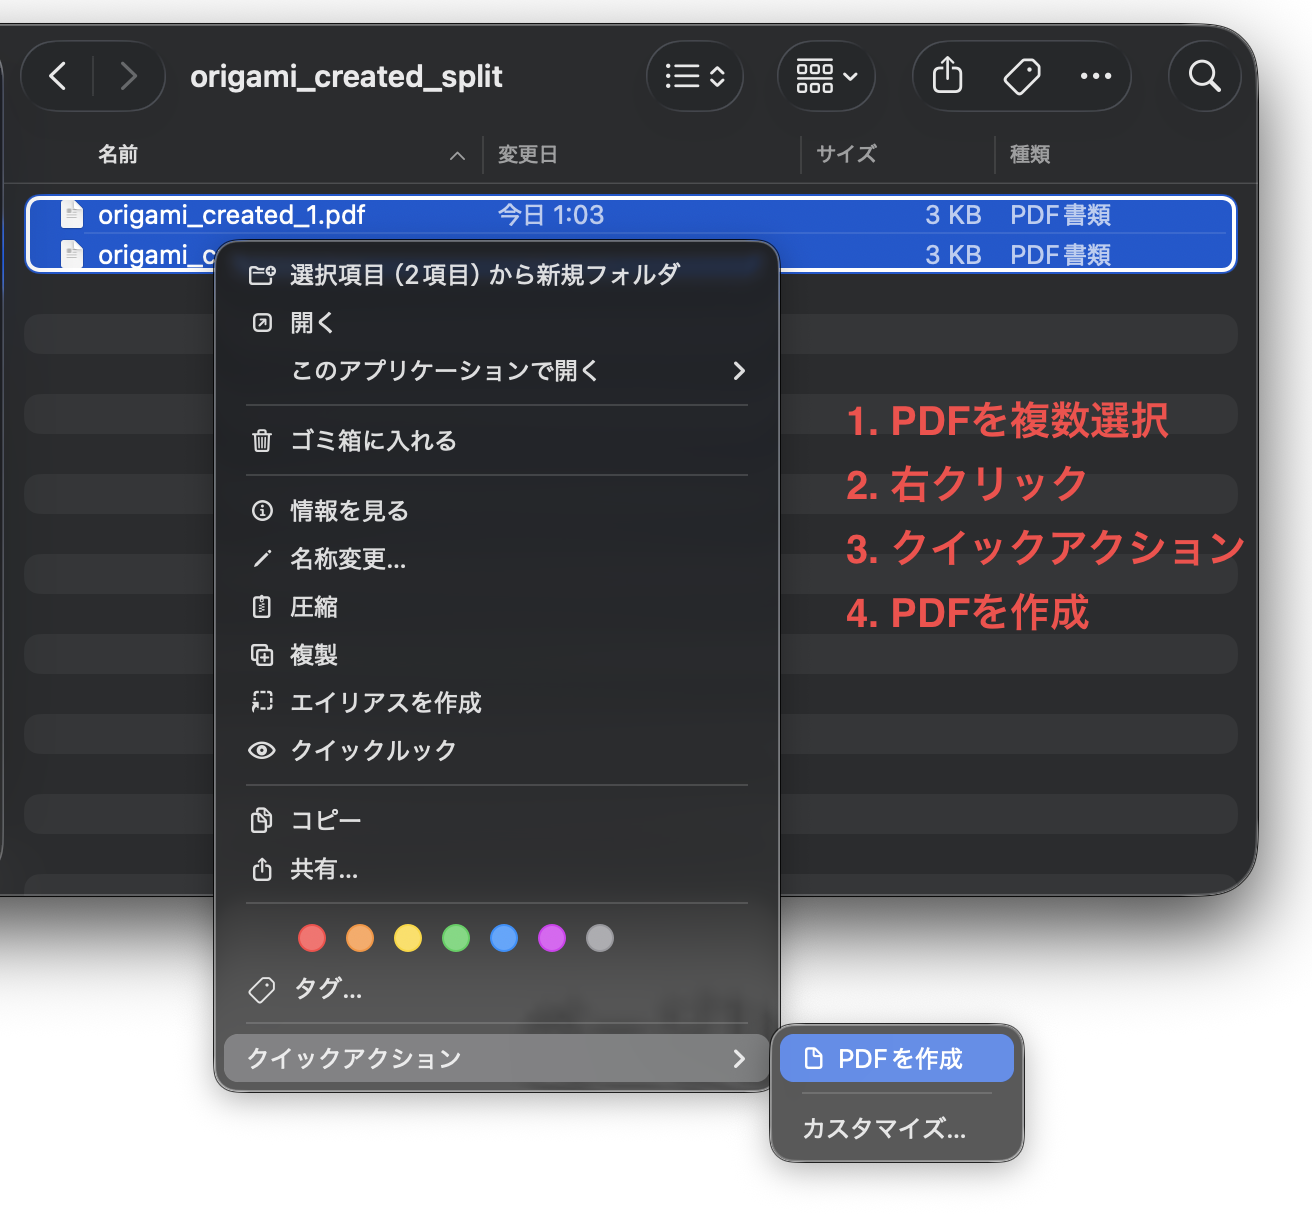Click the 今日 1:03 modification date
1312x1232 pixels.
pyautogui.click(x=551, y=215)
